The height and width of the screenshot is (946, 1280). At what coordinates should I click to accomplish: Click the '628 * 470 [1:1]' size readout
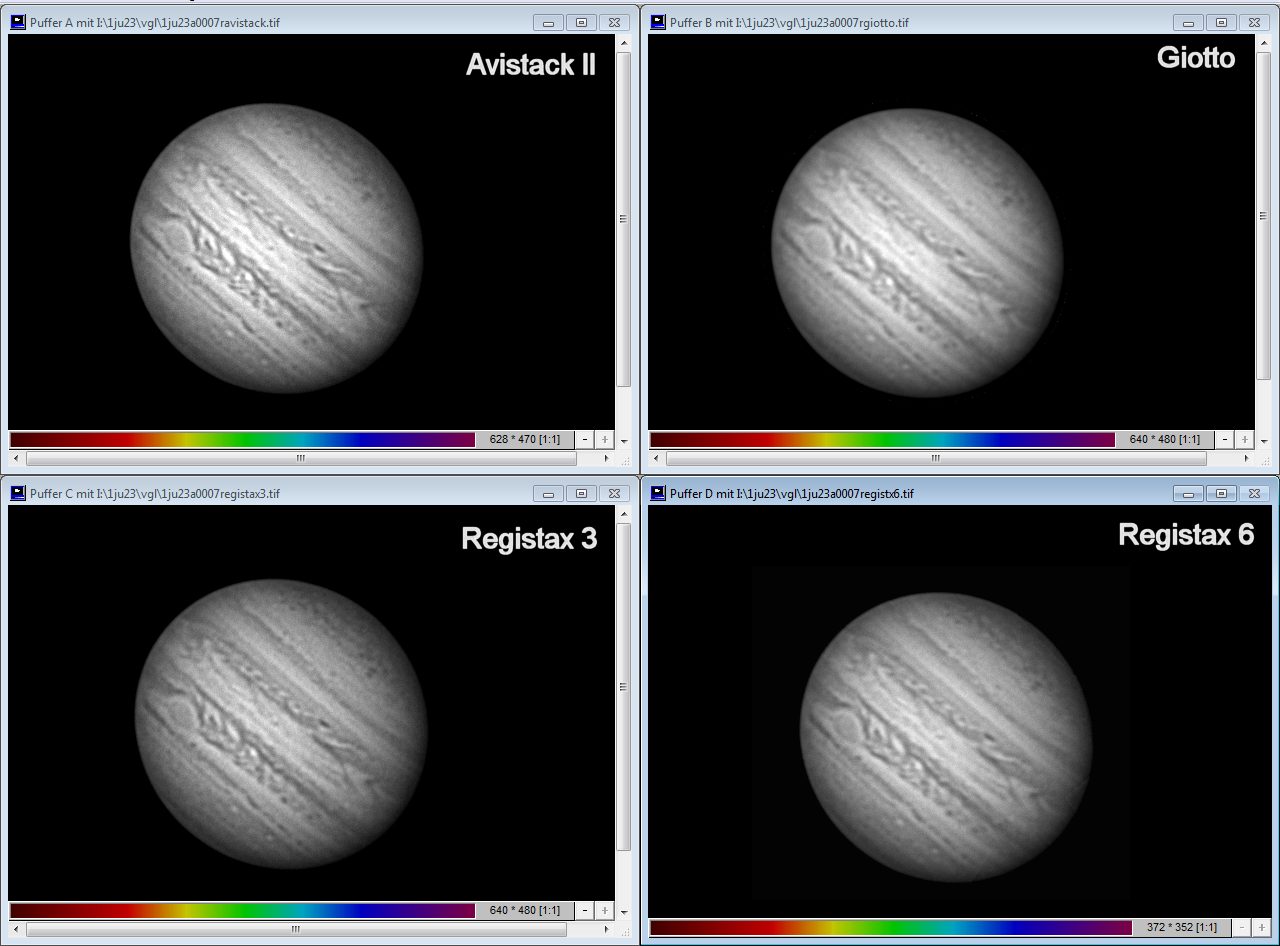coord(525,440)
